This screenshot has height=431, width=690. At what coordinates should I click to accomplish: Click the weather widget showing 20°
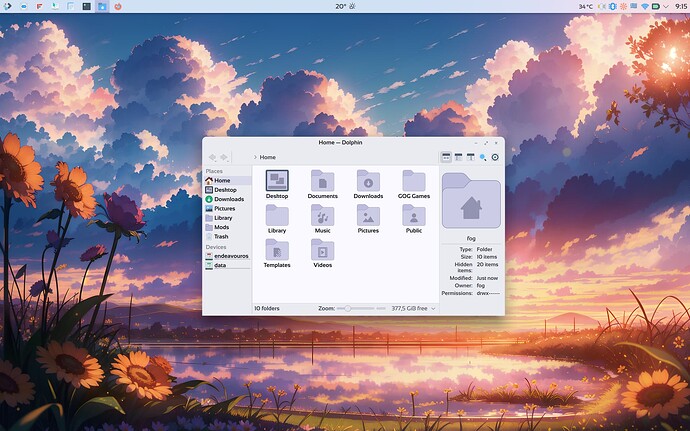(x=345, y=6)
